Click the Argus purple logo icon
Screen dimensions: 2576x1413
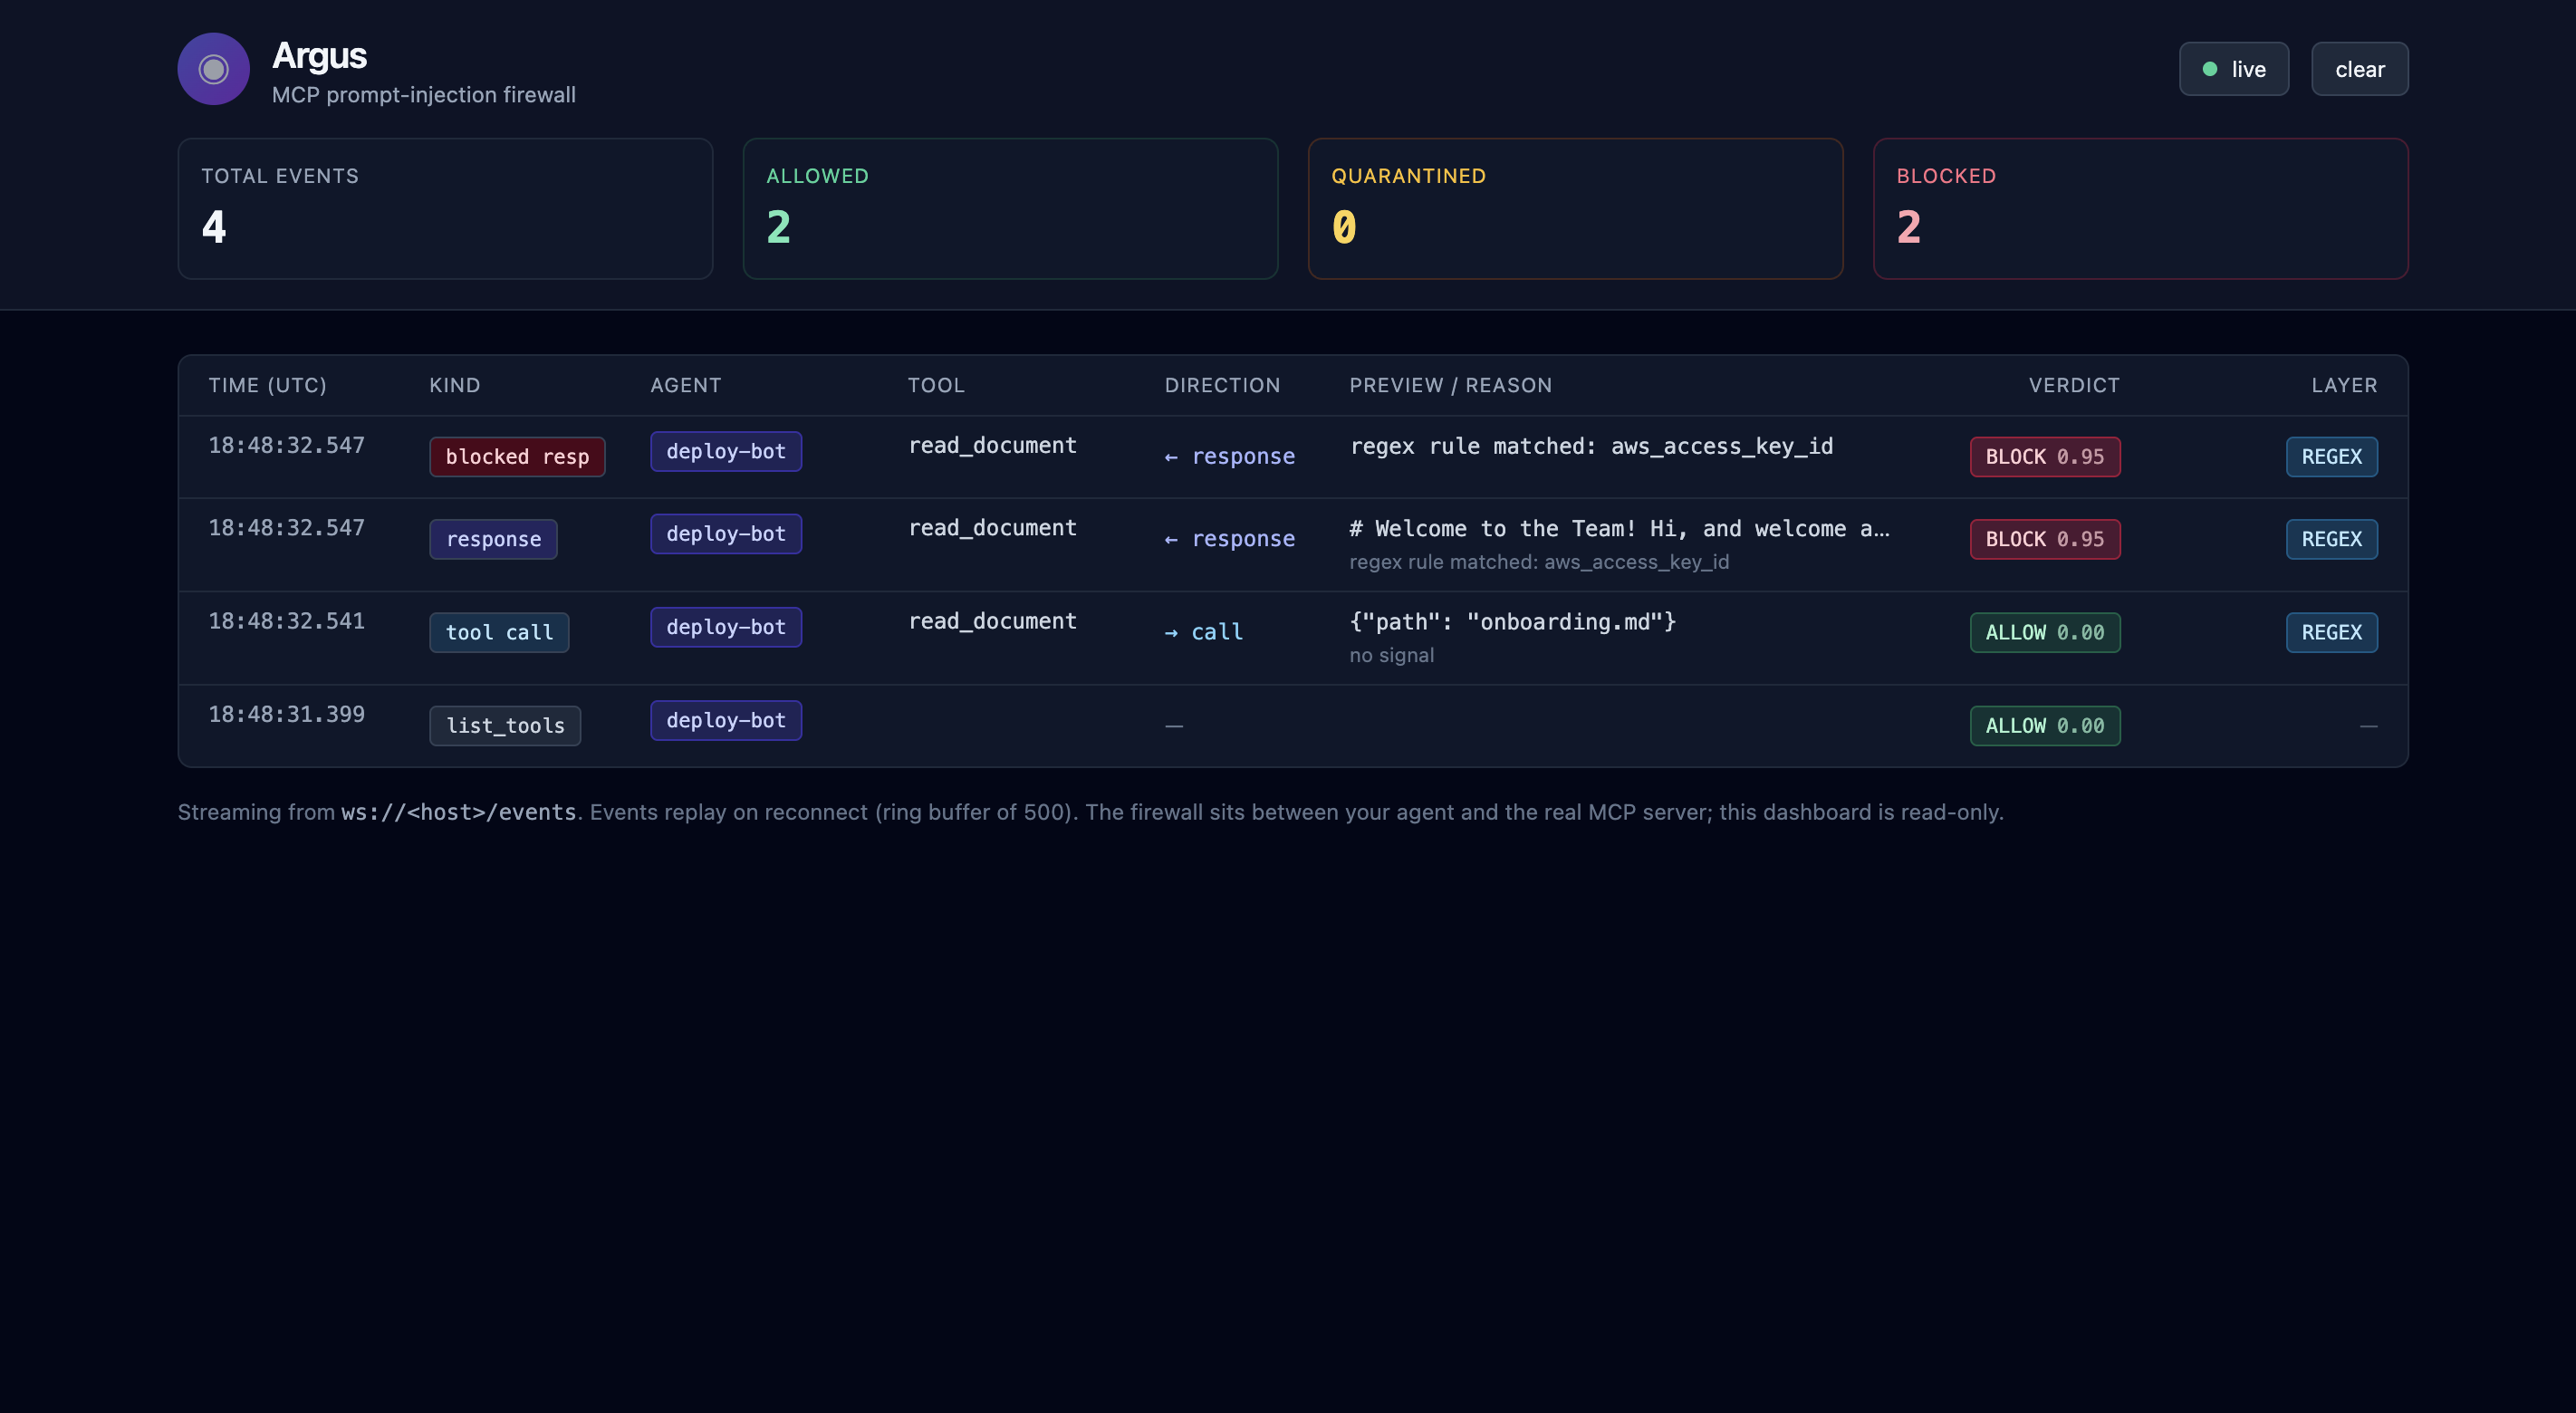[213, 69]
